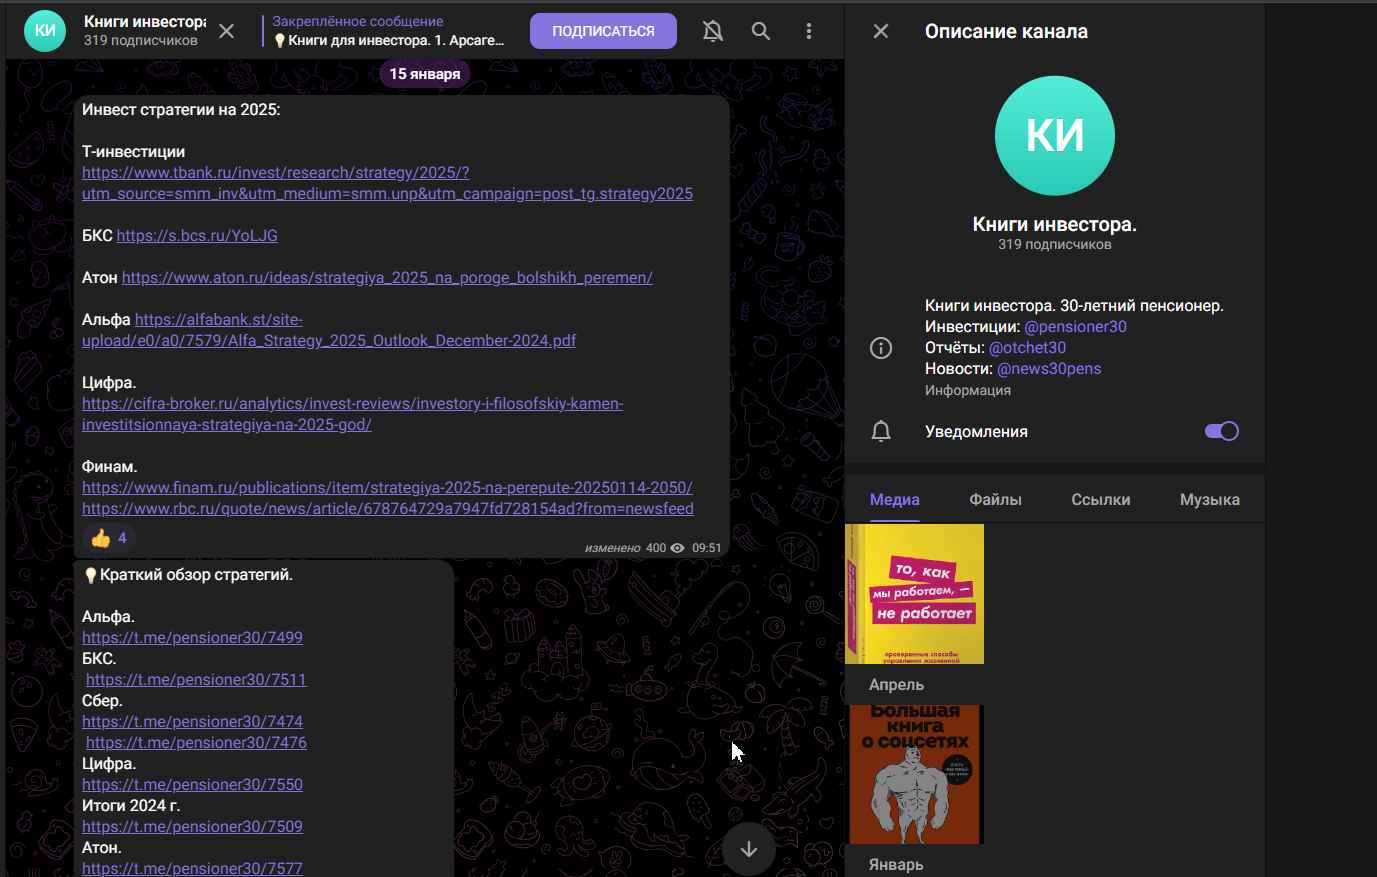Open link t.me/pensioner30/7474
Screen dimensions: 1377x877
click(192, 722)
